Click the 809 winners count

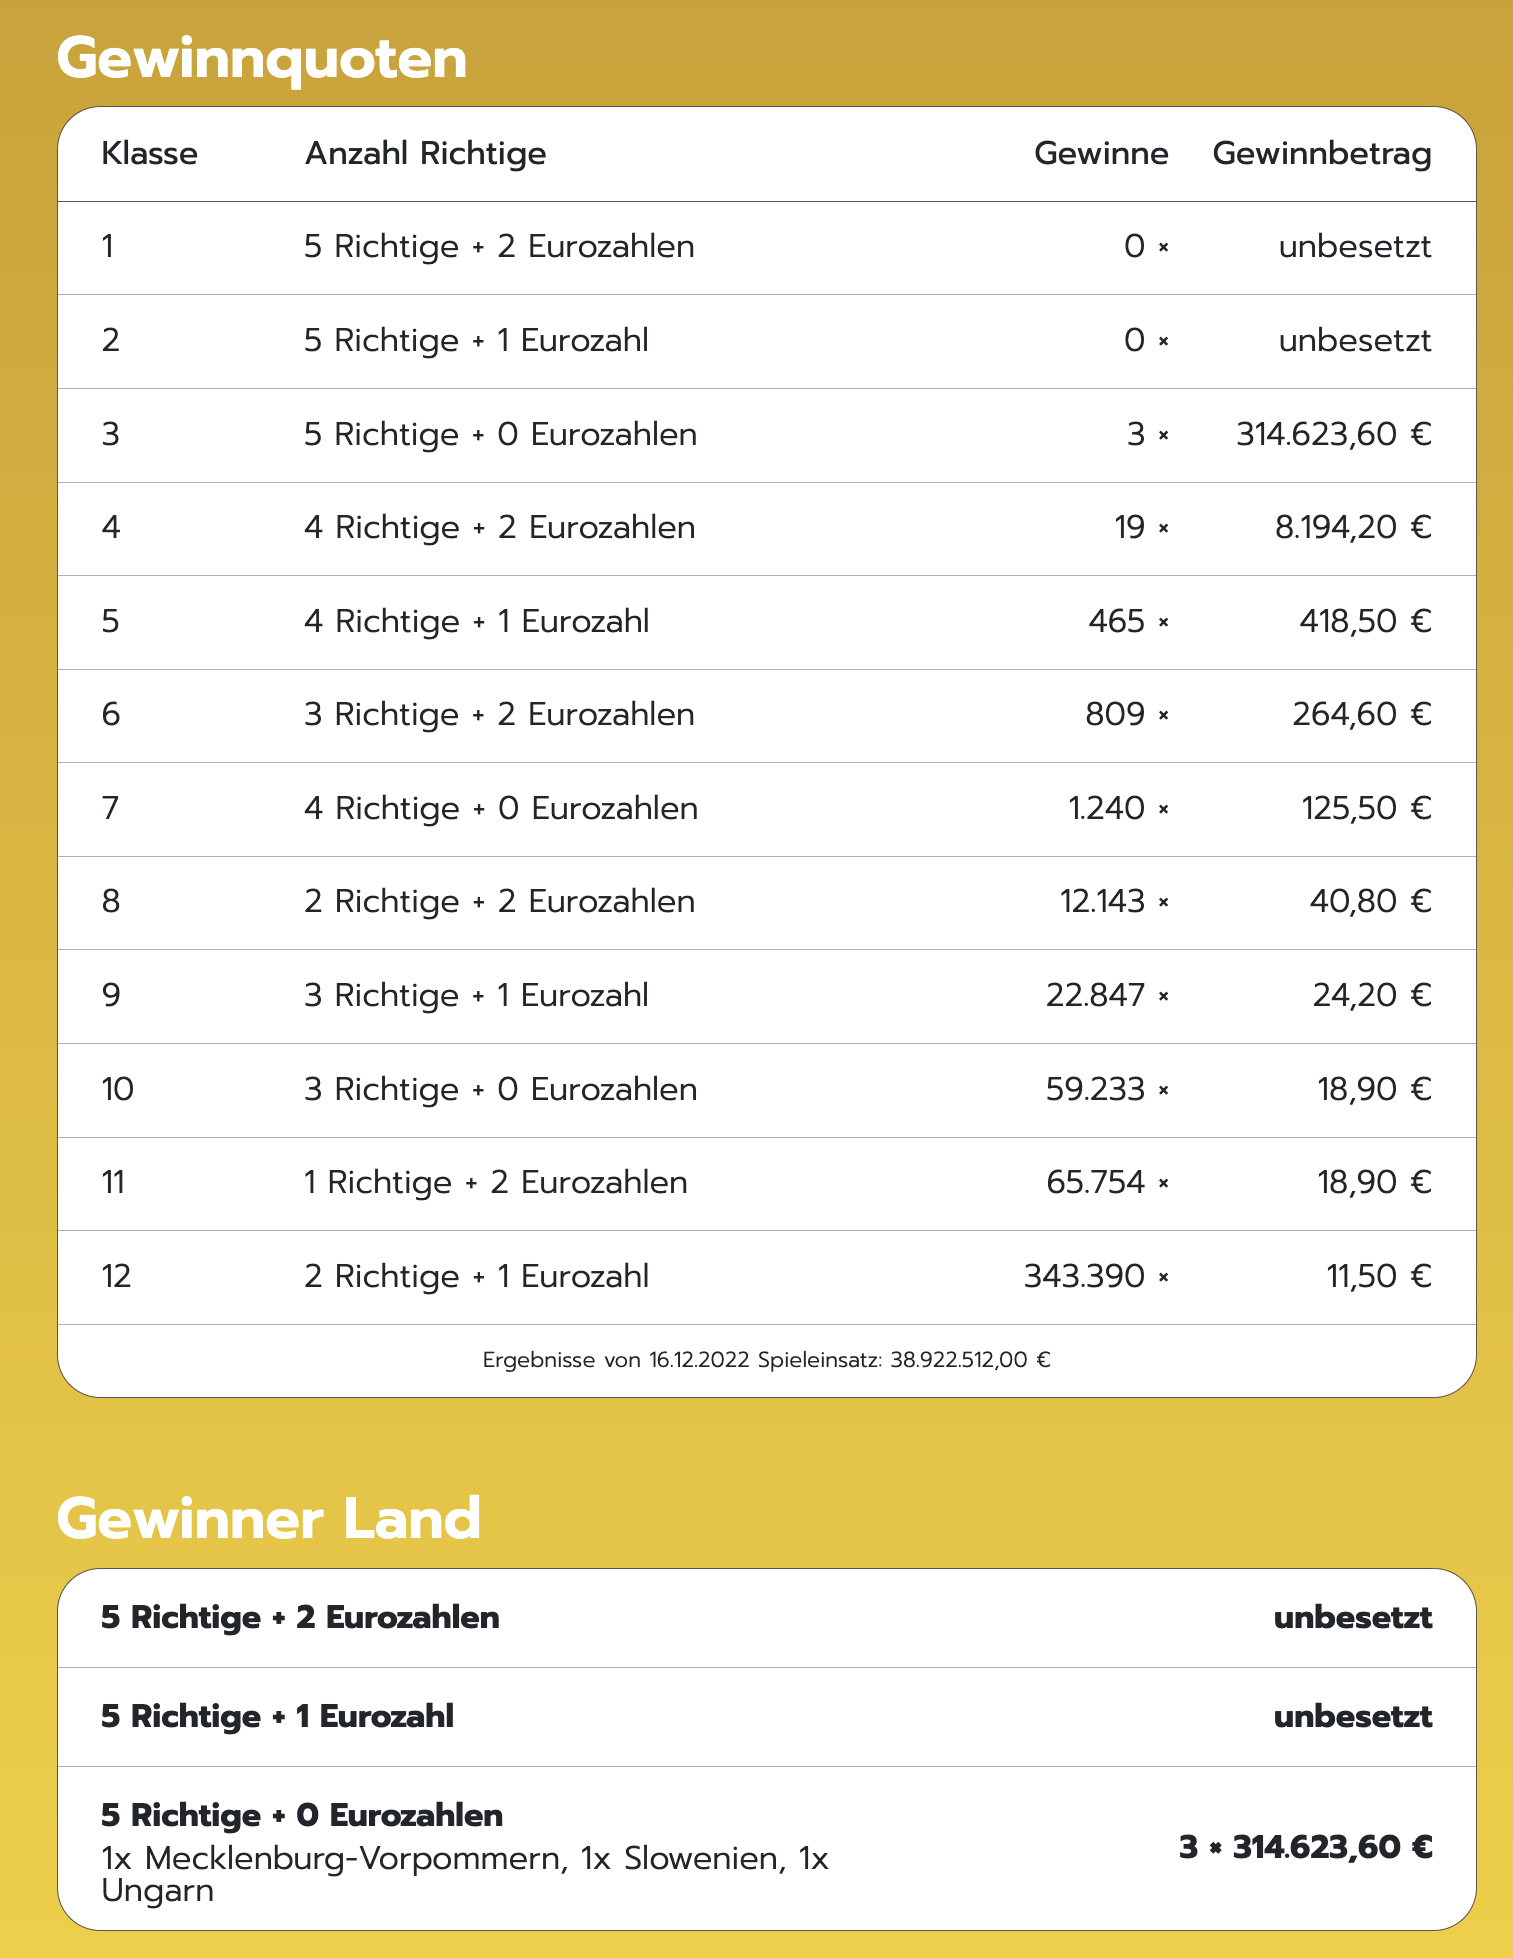(x=1115, y=714)
